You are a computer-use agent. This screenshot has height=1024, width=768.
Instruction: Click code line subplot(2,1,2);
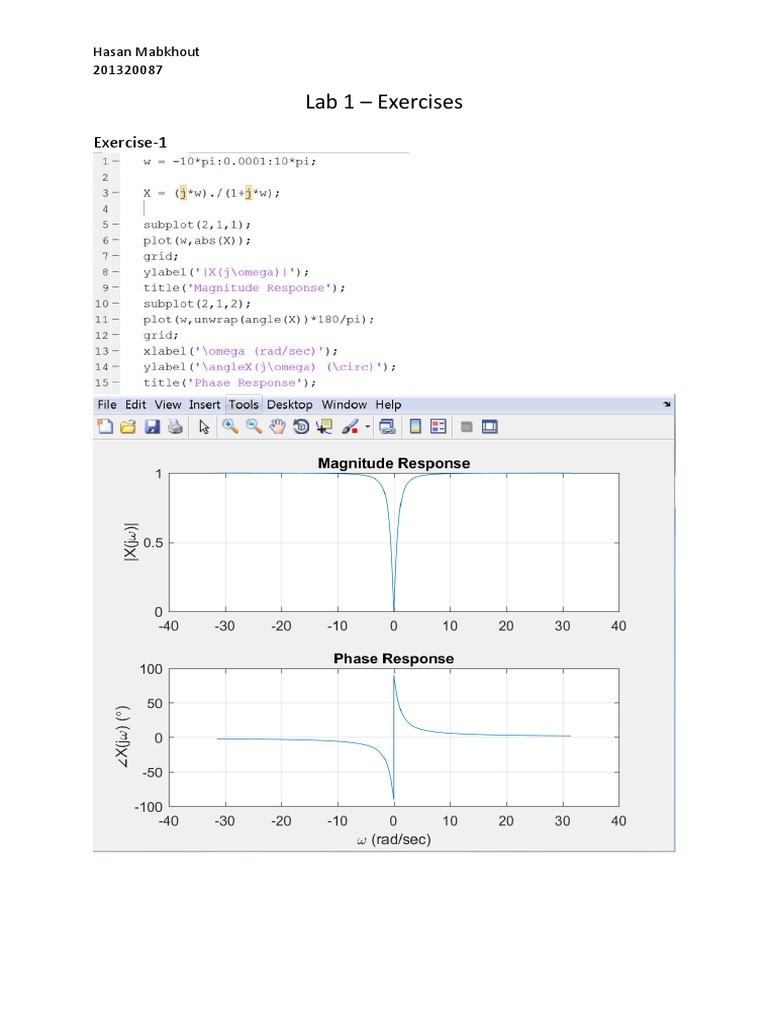(x=197, y=304)
